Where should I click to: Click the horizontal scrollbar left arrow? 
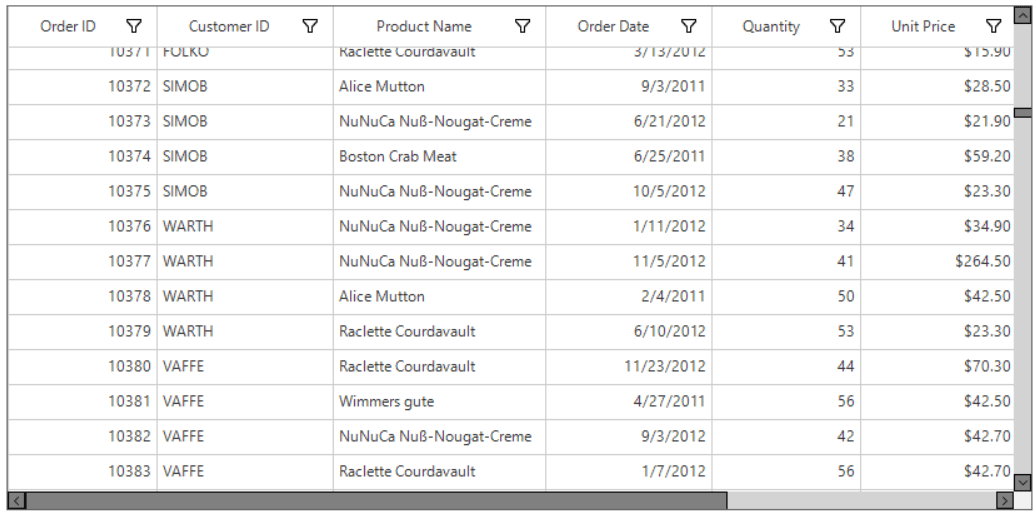coord(17,500)
